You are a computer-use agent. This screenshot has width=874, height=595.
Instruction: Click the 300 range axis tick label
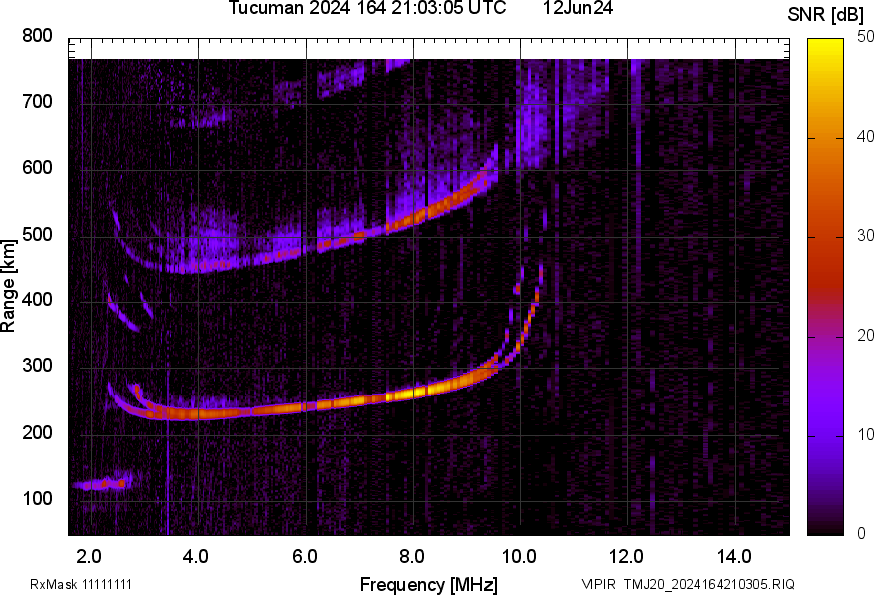(x=37, y=366)
